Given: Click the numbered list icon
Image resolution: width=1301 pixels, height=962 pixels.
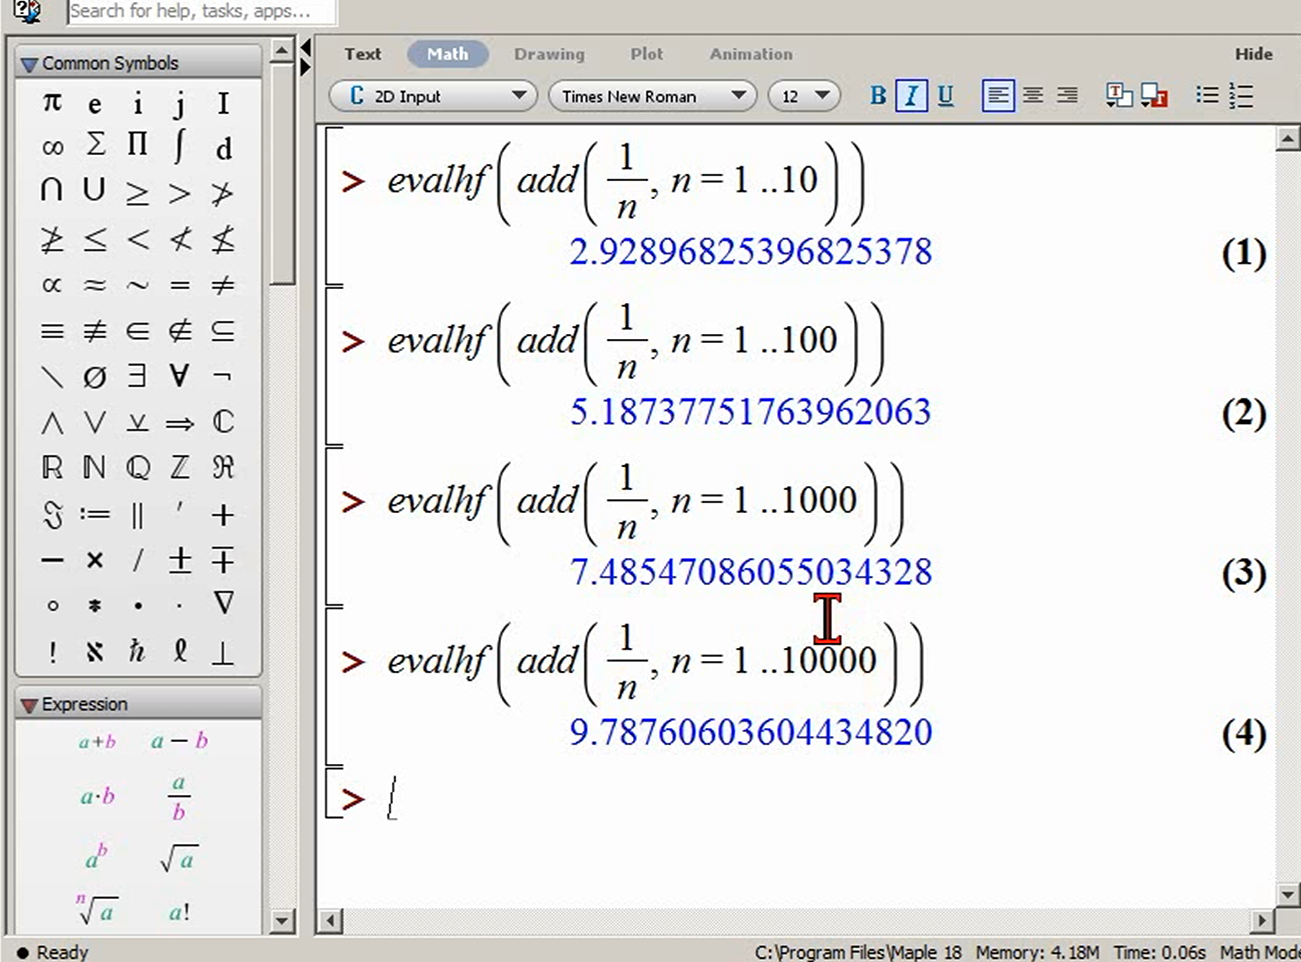Looking at the screenshot, I should click(1241, 96).
